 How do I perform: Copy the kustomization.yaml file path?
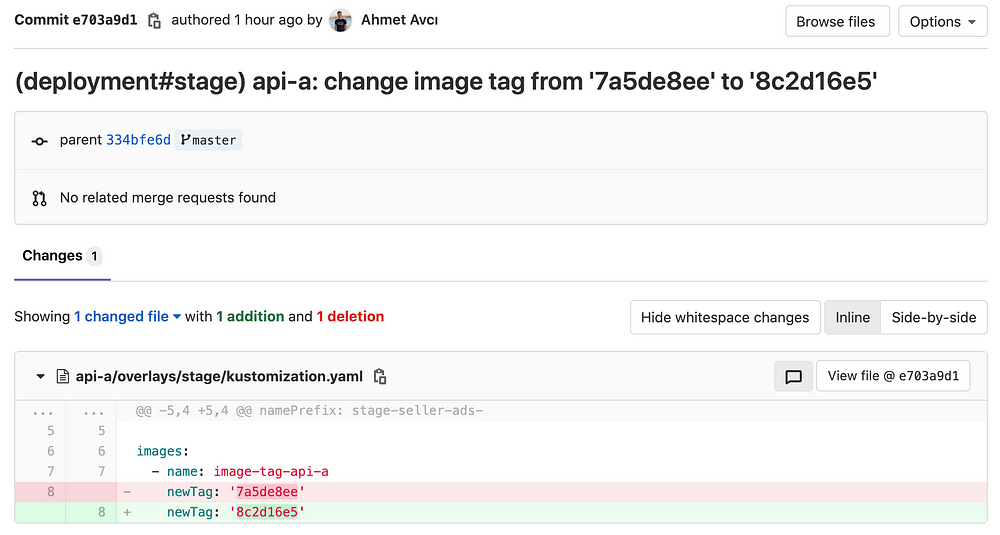pos(380,376)
